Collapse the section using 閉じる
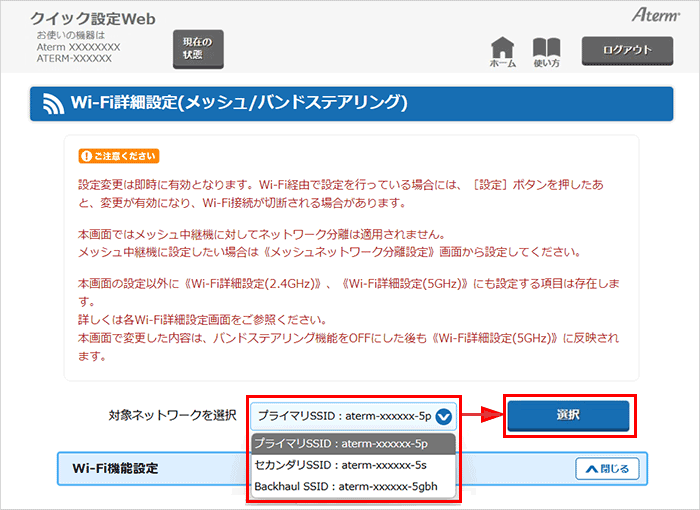The image size is (700, 510). coord(606,468)
